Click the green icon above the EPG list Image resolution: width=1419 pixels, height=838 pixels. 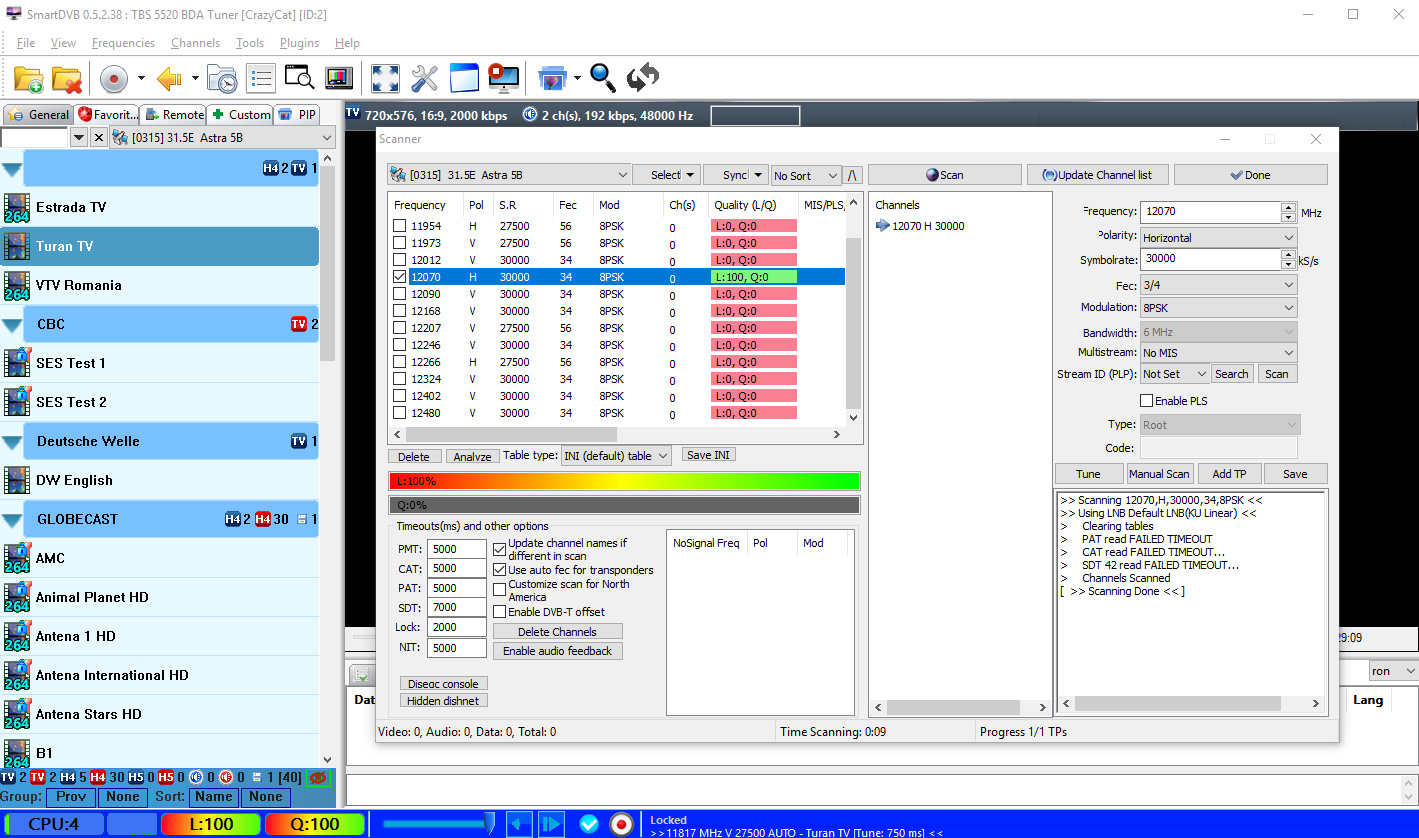[360, 674]
